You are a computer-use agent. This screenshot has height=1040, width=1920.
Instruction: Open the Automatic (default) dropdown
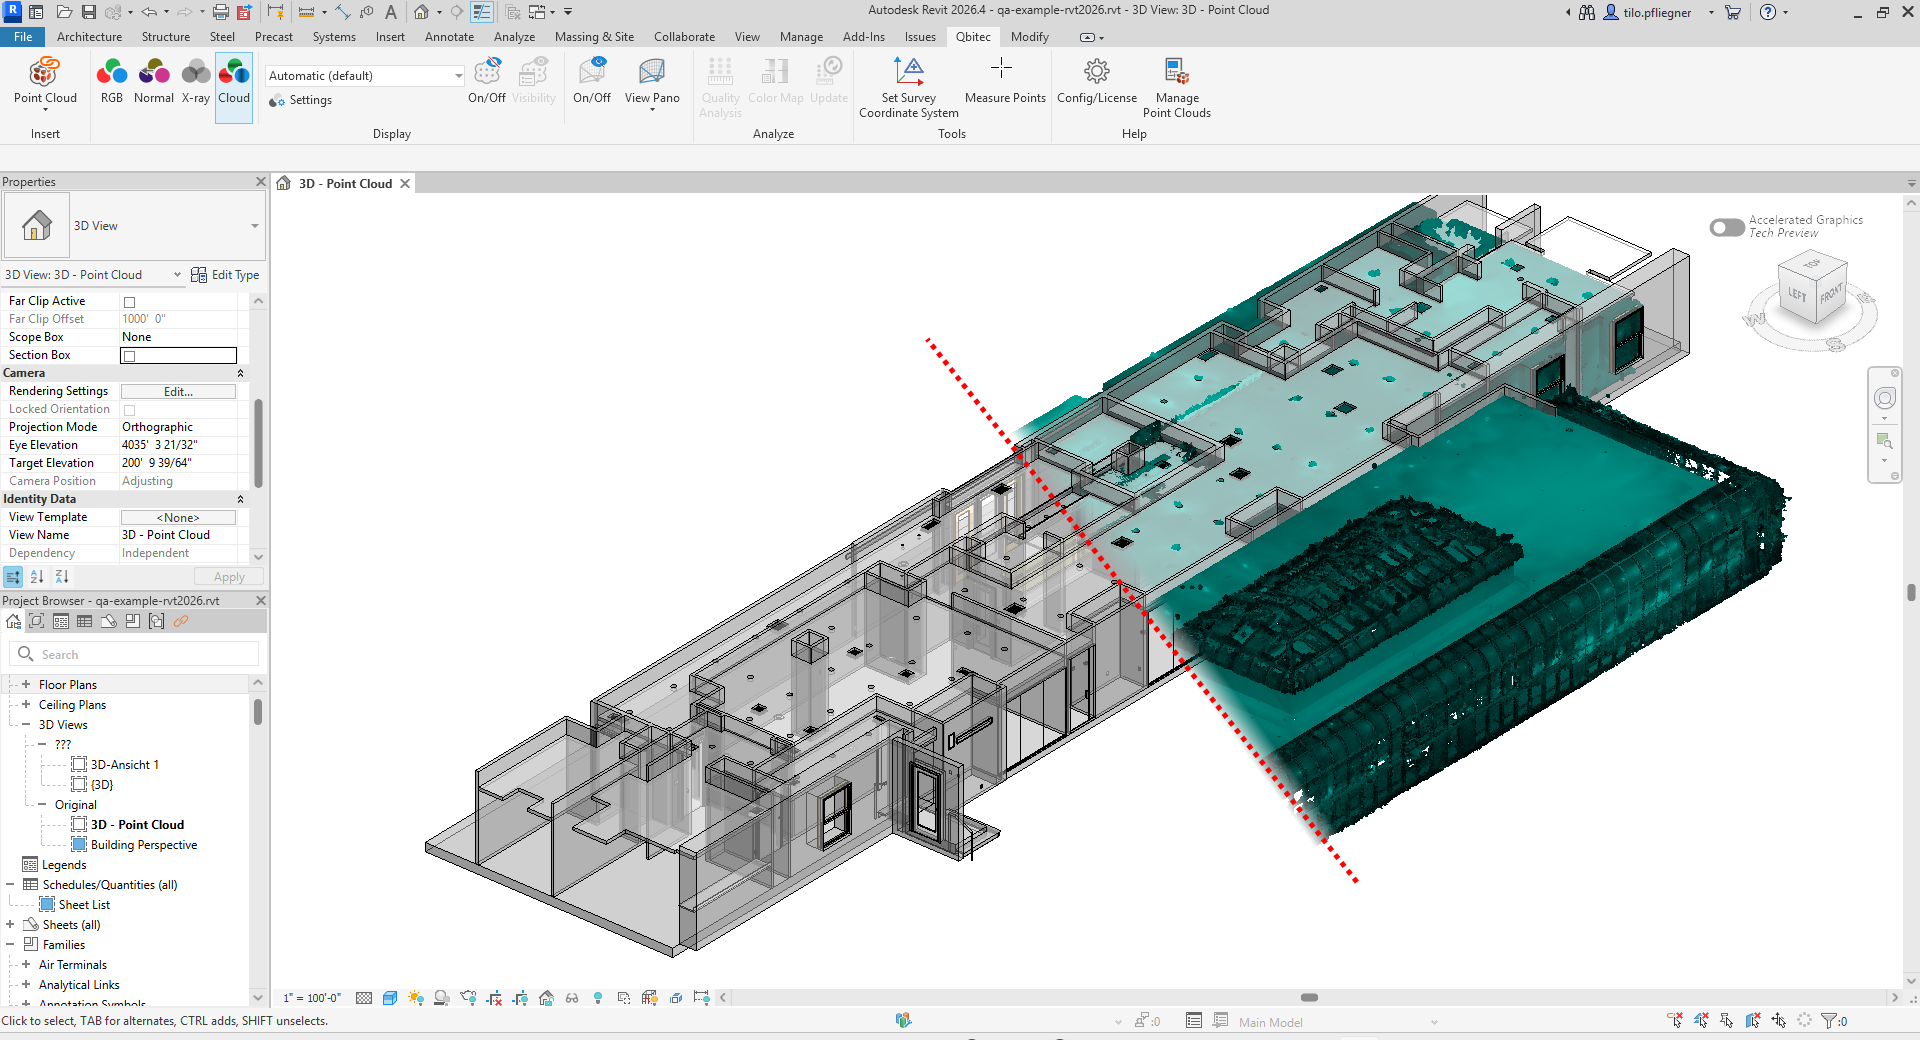click(365, 76)
